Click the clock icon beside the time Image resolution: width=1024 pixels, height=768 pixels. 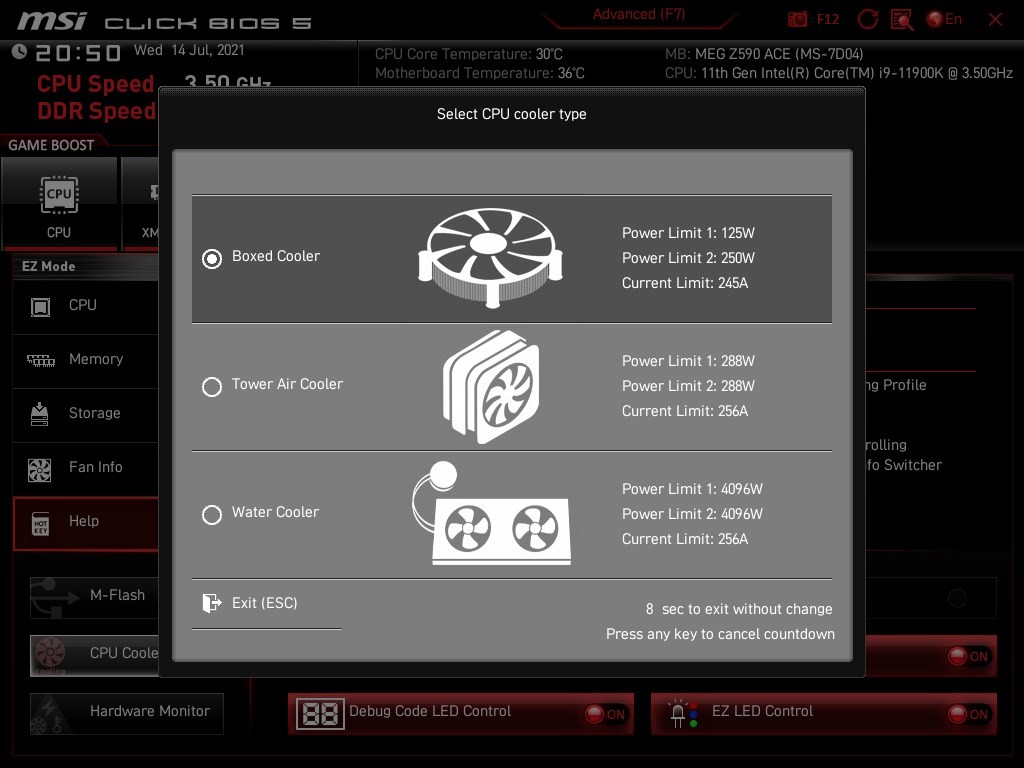tap(20, 51)
